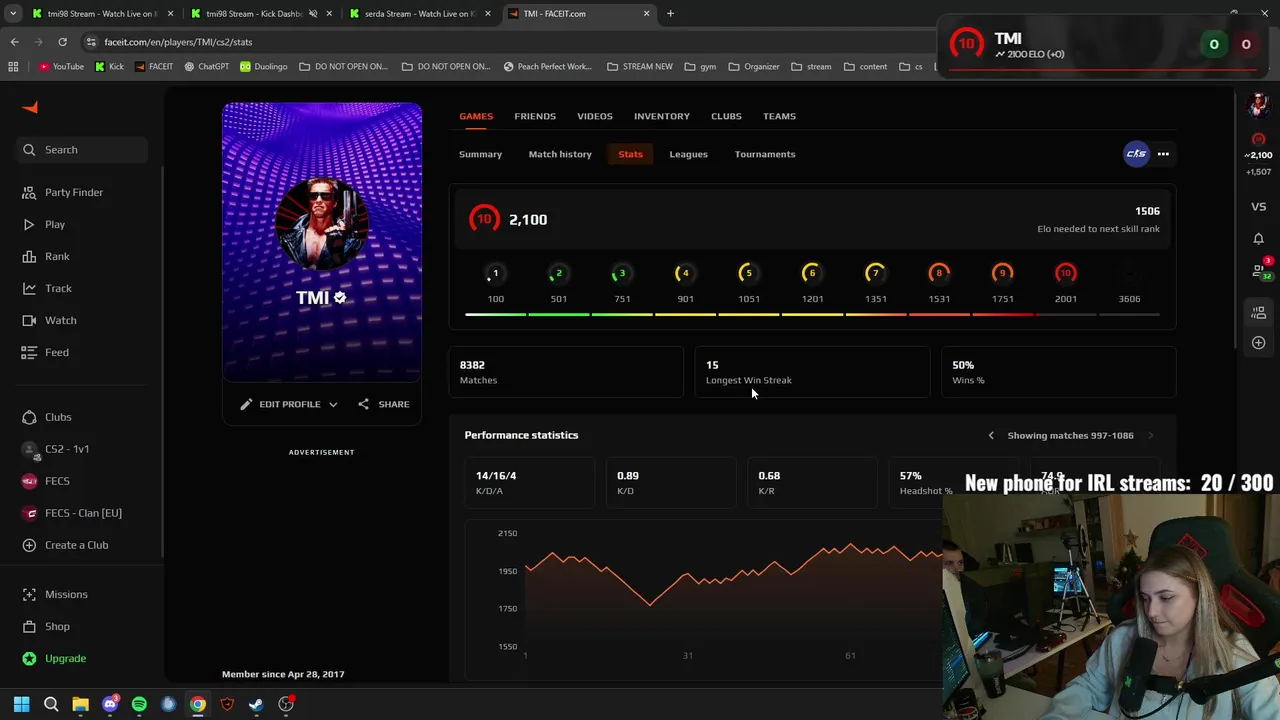Show previous matches with left chevron
This screenshot has height=720, width=1280.
[x=991, y=435]
